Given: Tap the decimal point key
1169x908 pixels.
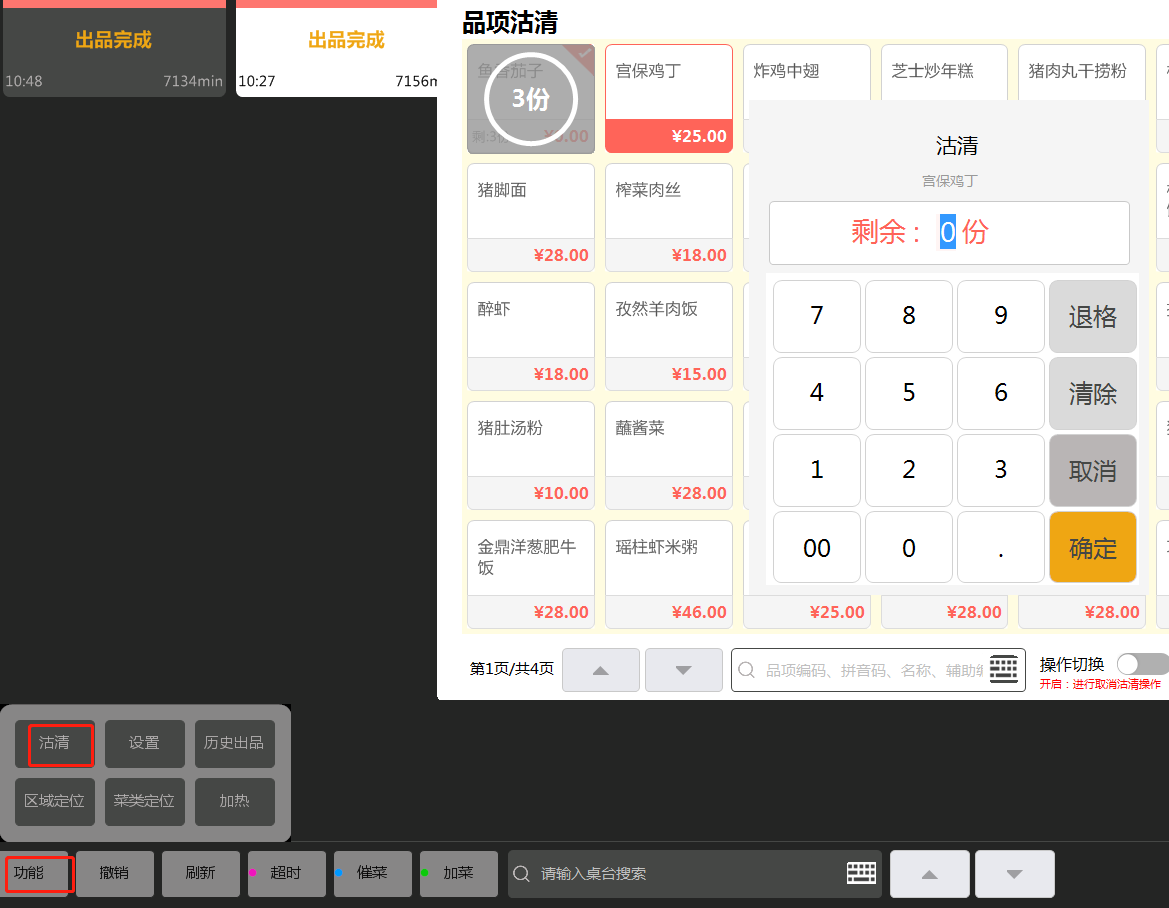Looking at the screenshot, I should [x=1001, y=547].
